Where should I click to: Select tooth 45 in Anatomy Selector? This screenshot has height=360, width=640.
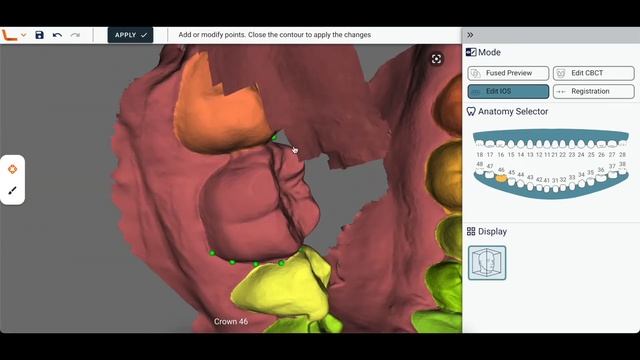(x=511, y=182)
